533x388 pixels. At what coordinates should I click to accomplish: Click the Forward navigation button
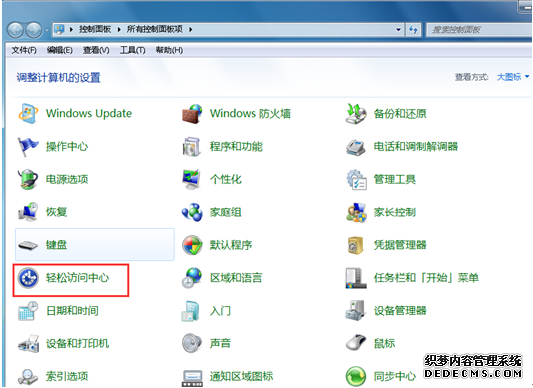click(x=34, y=30)
